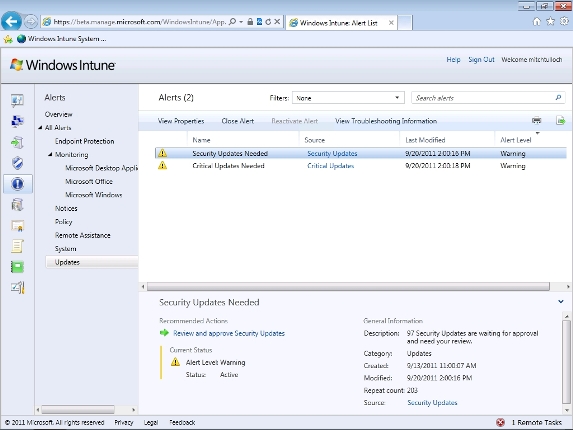Viewport: 573px width, 430px height.
Task: Open Security Updates source link in list
Action: [332, 153]
